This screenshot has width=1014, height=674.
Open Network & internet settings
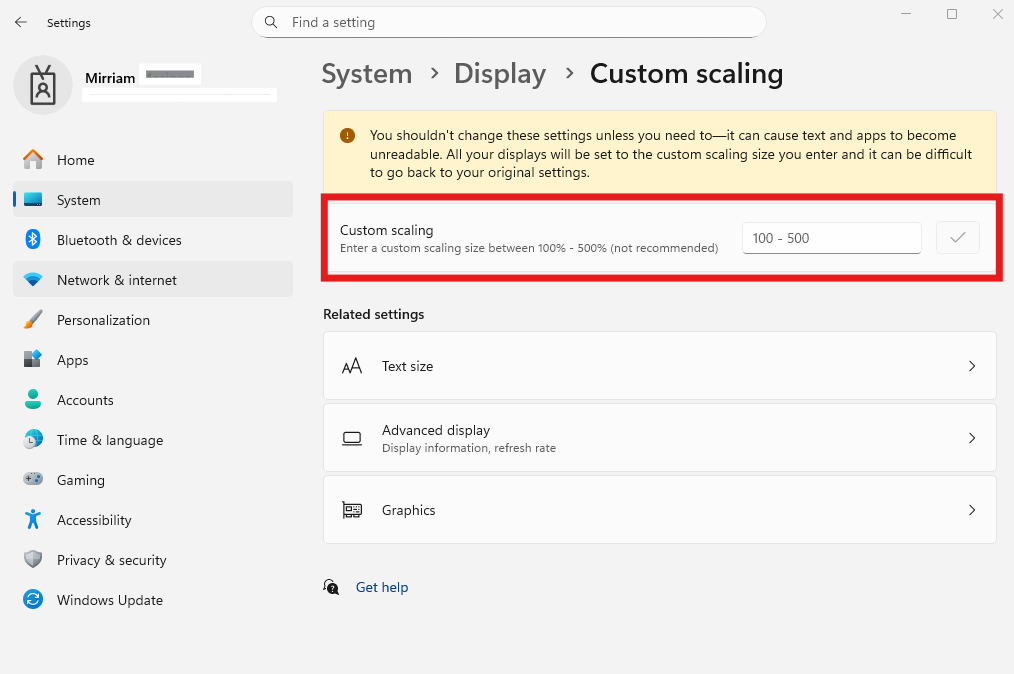pyautogui.click(x=153, y=280)
